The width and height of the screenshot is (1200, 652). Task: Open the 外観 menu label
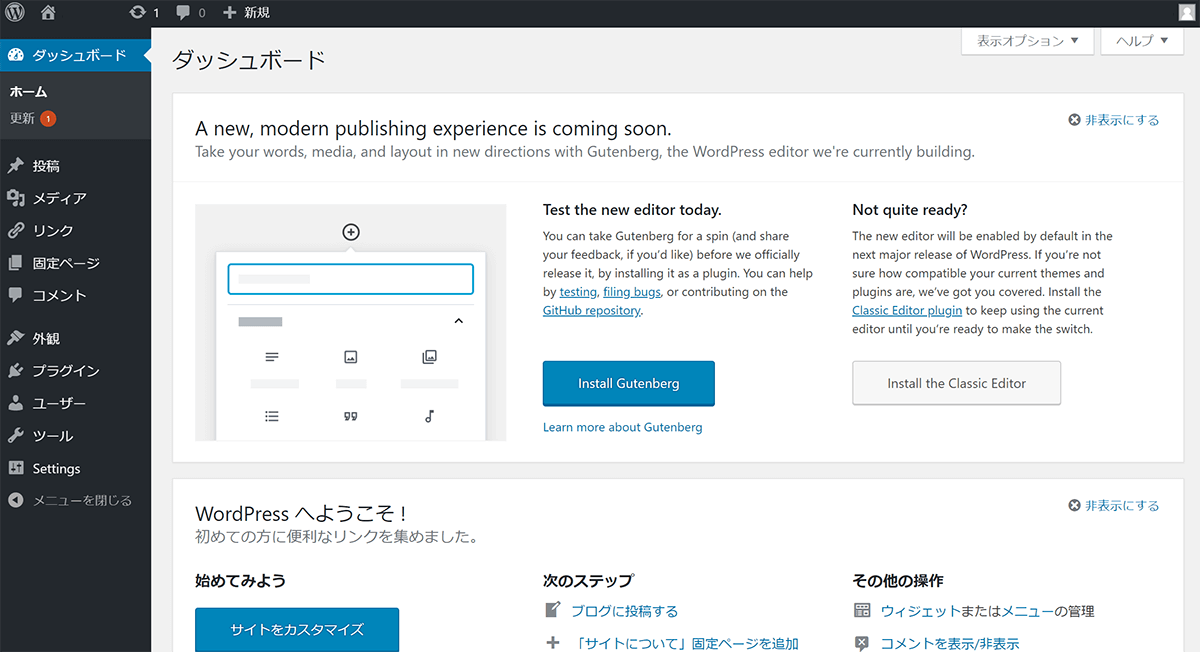[46, 338]
